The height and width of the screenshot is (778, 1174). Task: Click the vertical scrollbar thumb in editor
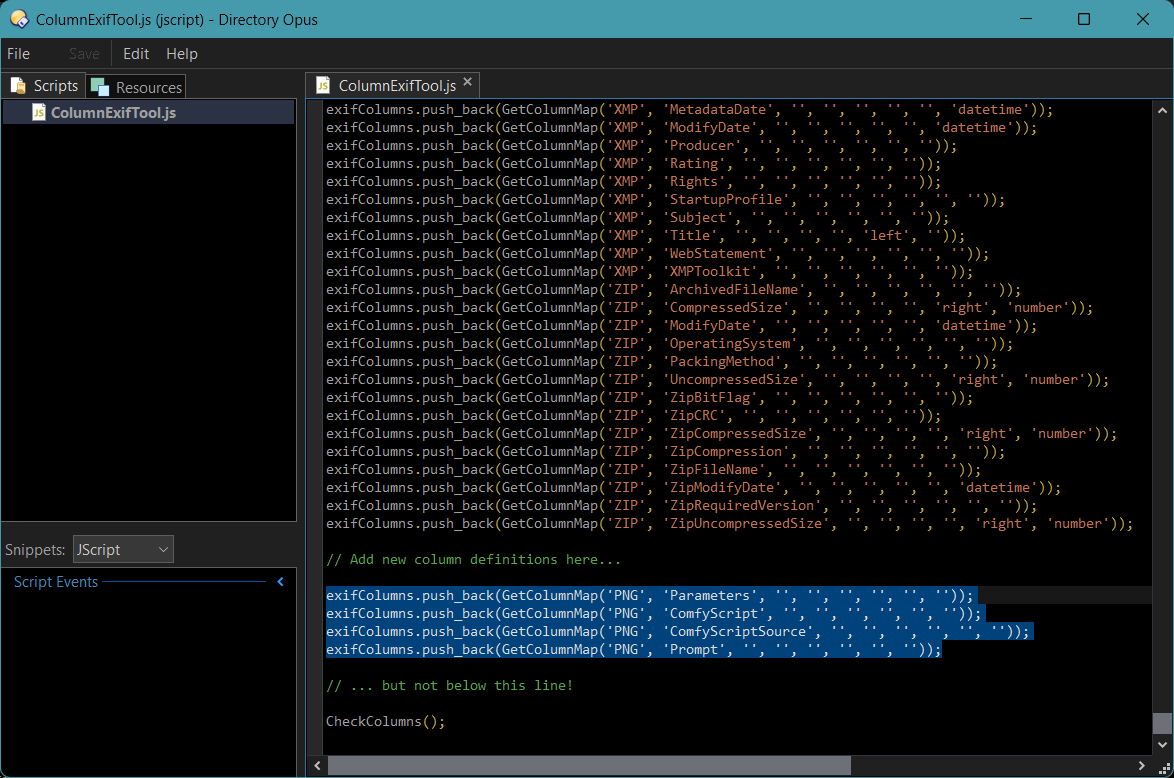1161,723
